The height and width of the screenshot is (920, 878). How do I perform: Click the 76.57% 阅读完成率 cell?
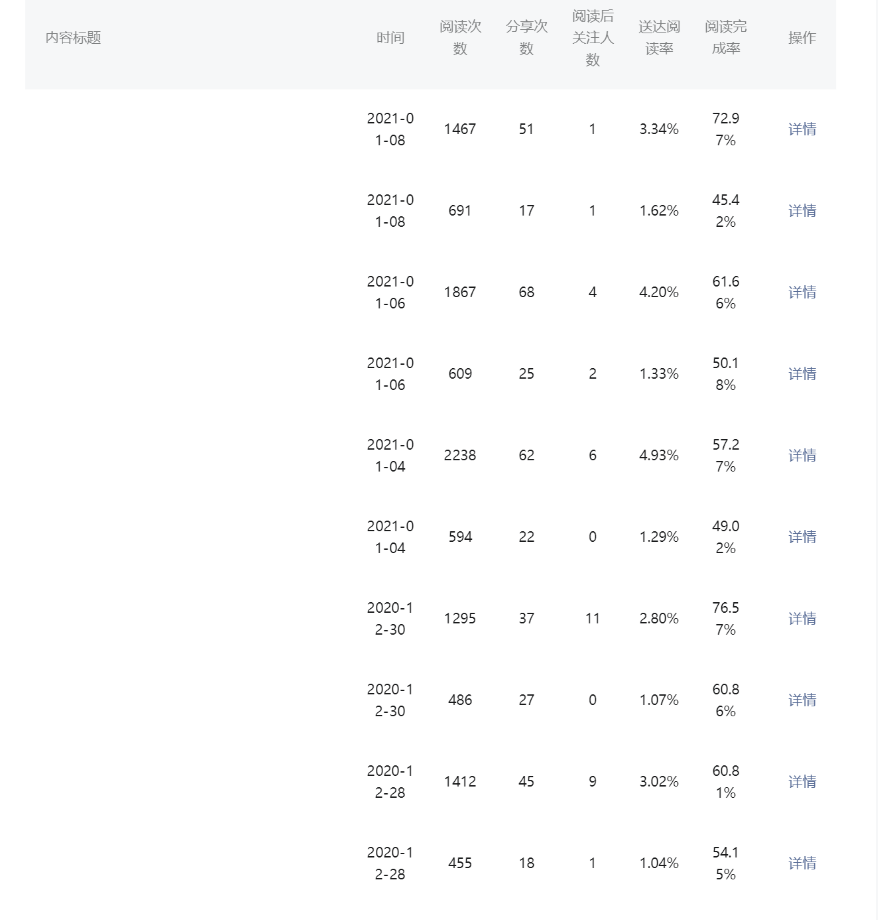[x=725, y=618]
